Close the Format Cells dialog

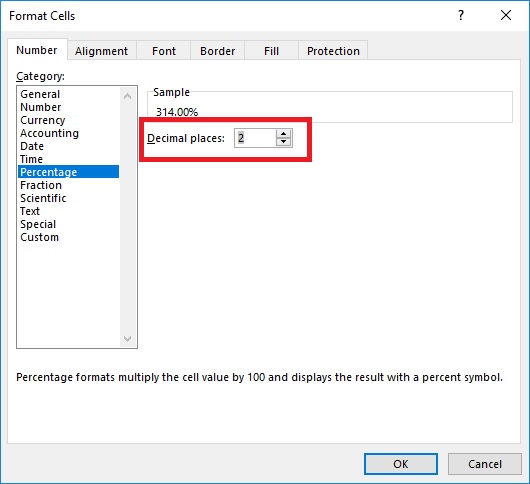pyautogui.click(x=506, y=16)
